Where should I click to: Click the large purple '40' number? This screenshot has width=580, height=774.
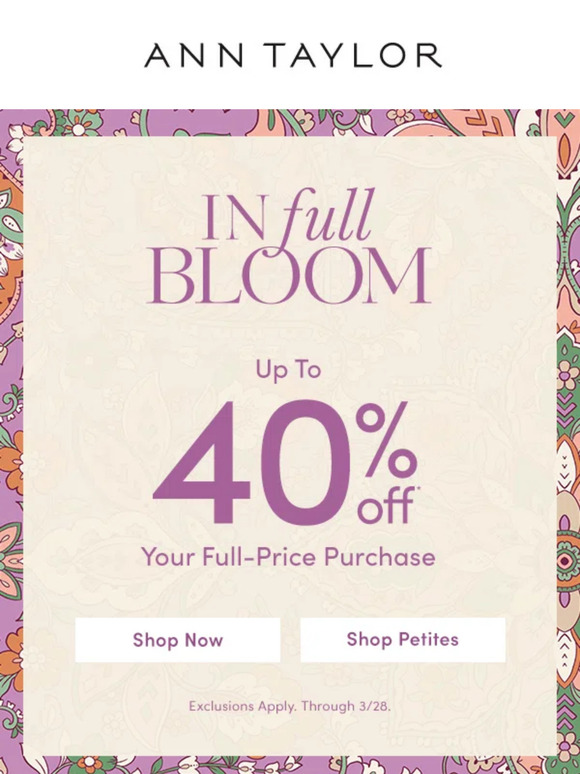(x=252, y=463)
